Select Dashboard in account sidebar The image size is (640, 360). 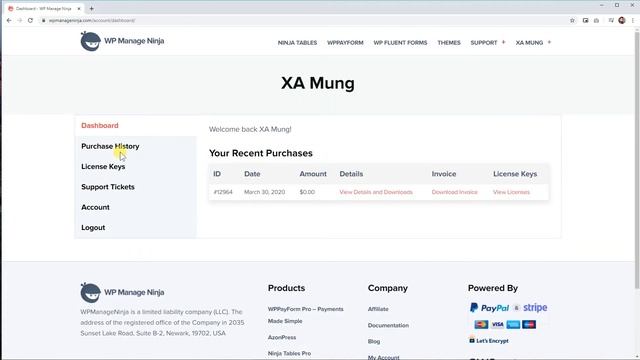[x=100, y=126]
